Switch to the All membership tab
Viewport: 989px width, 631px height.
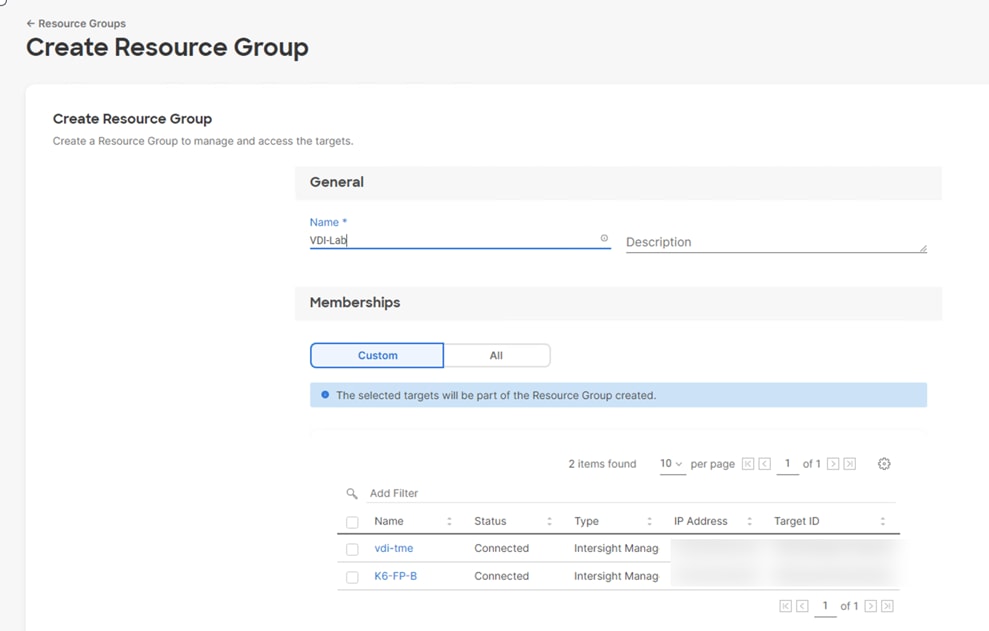497,355
